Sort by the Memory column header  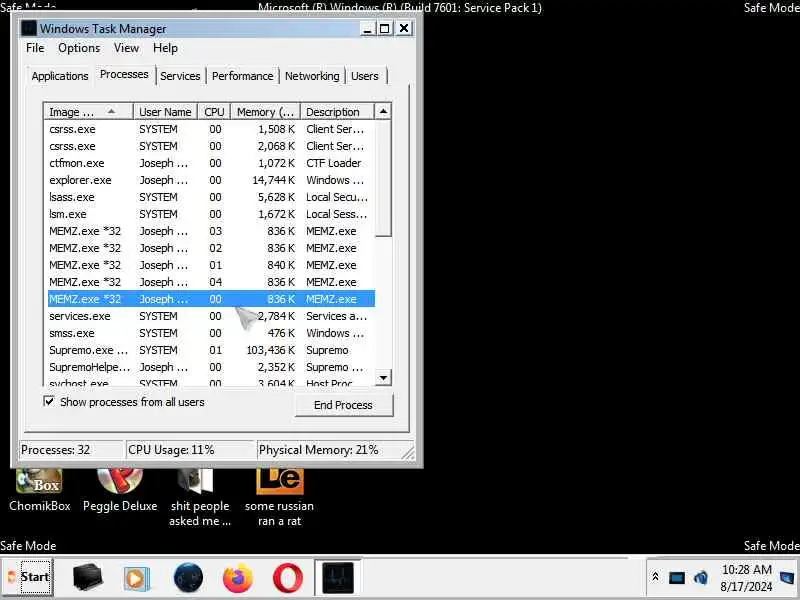click(x=265, y=112)
